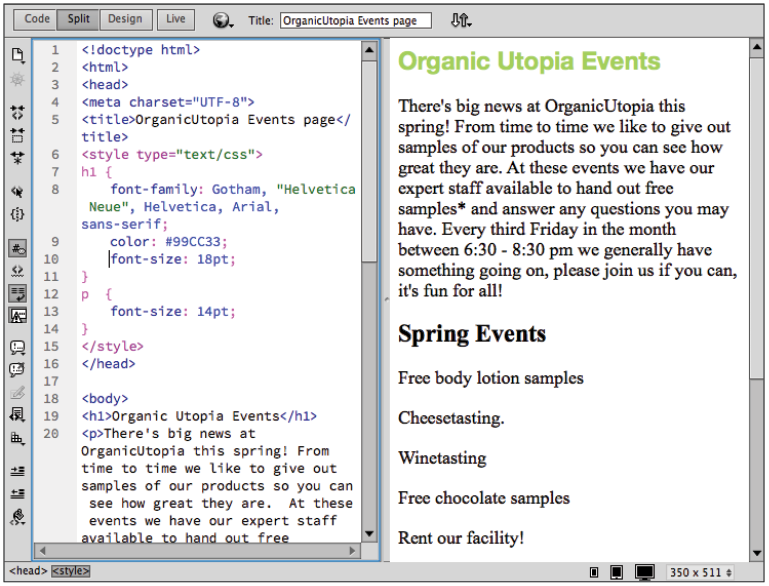Click the Balance Braces icon
The image size is (769, 586).
click(17, 214)
